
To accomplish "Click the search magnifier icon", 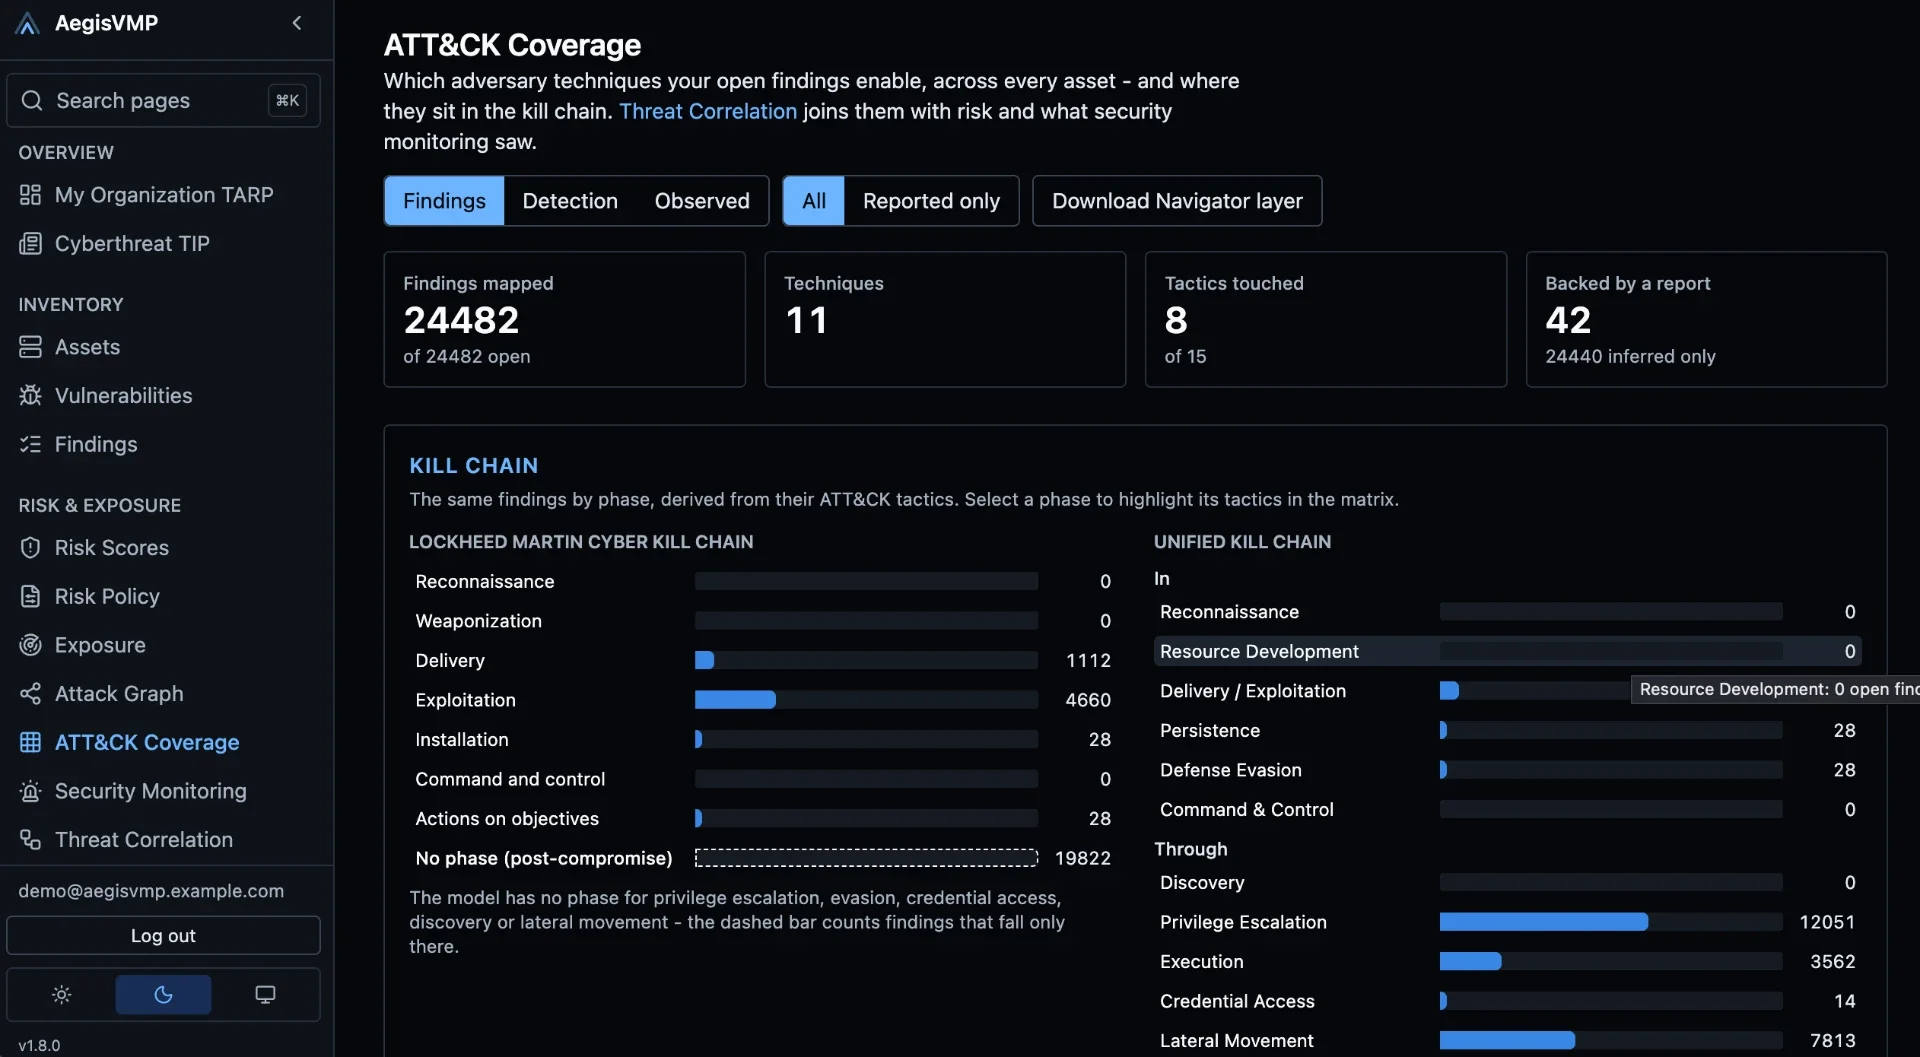I will pyautogui.click(x=32, y=100).
